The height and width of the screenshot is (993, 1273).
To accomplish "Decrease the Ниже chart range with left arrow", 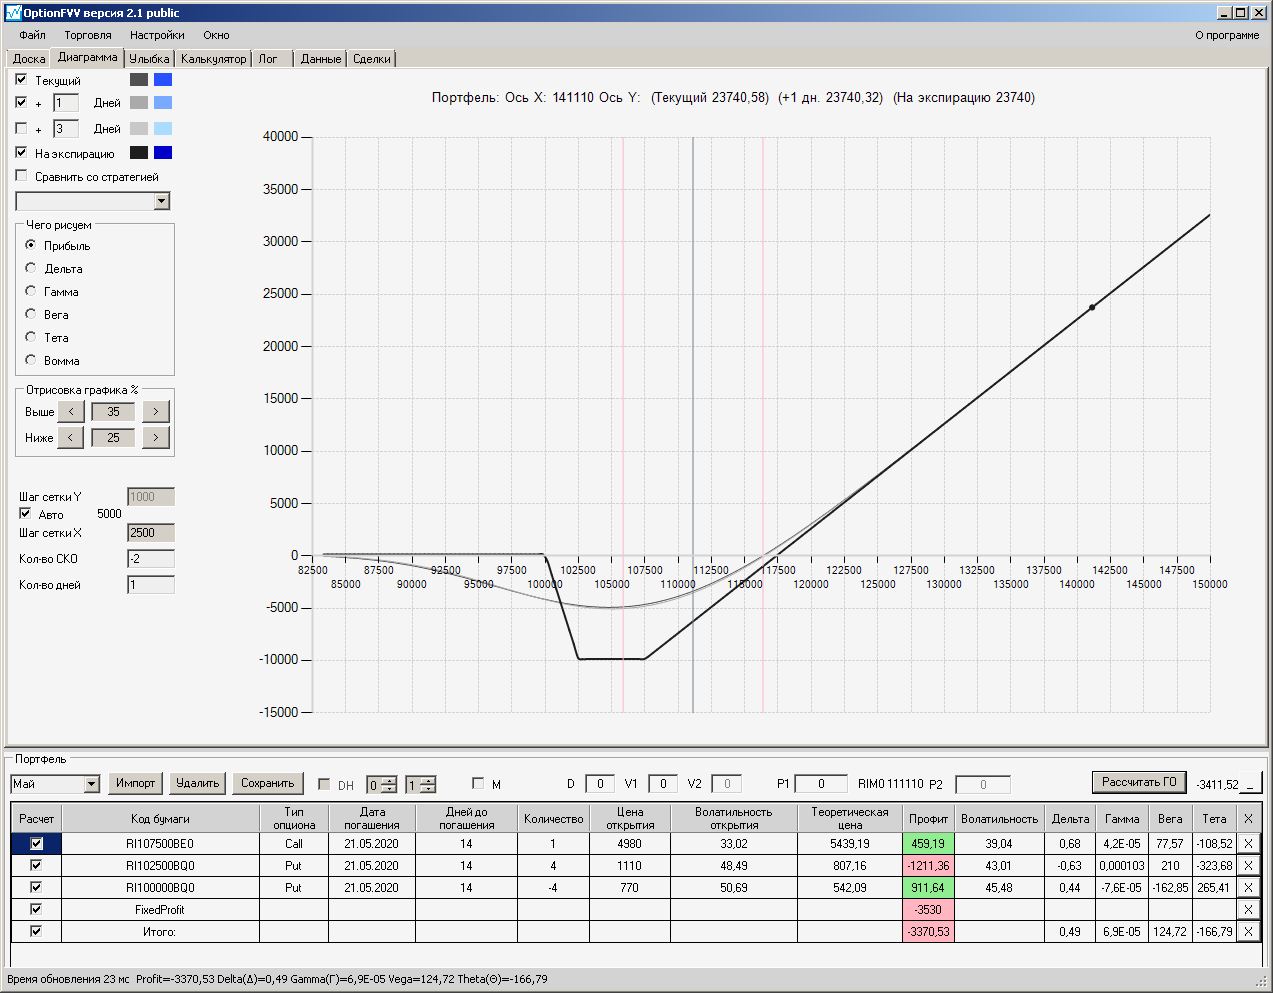I will tap(71, 437).
